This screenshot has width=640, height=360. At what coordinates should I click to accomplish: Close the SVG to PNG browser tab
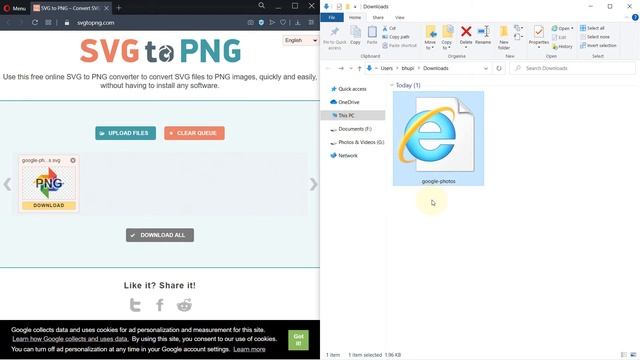click(107, 8)
